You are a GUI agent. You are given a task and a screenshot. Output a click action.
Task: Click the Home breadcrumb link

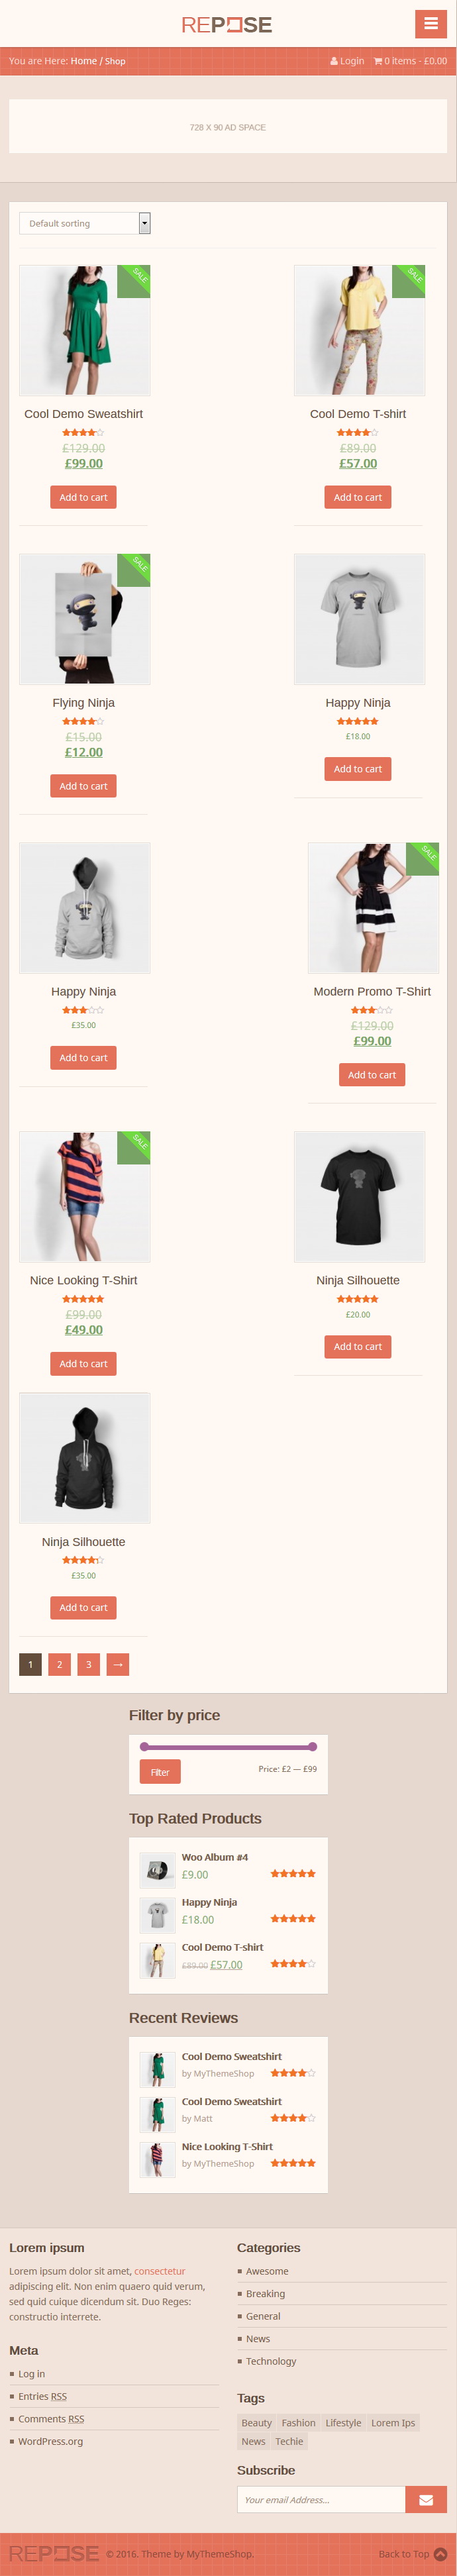point(84,61)
